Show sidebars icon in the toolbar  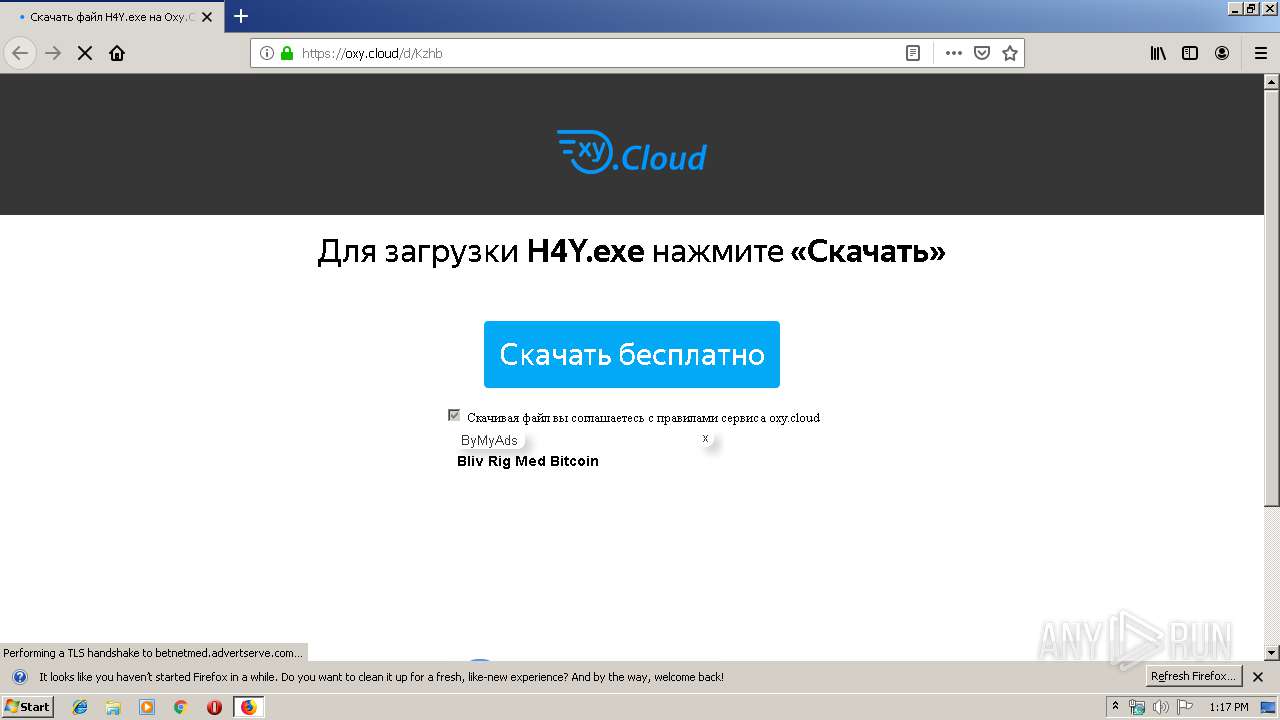click(1190, 53)
